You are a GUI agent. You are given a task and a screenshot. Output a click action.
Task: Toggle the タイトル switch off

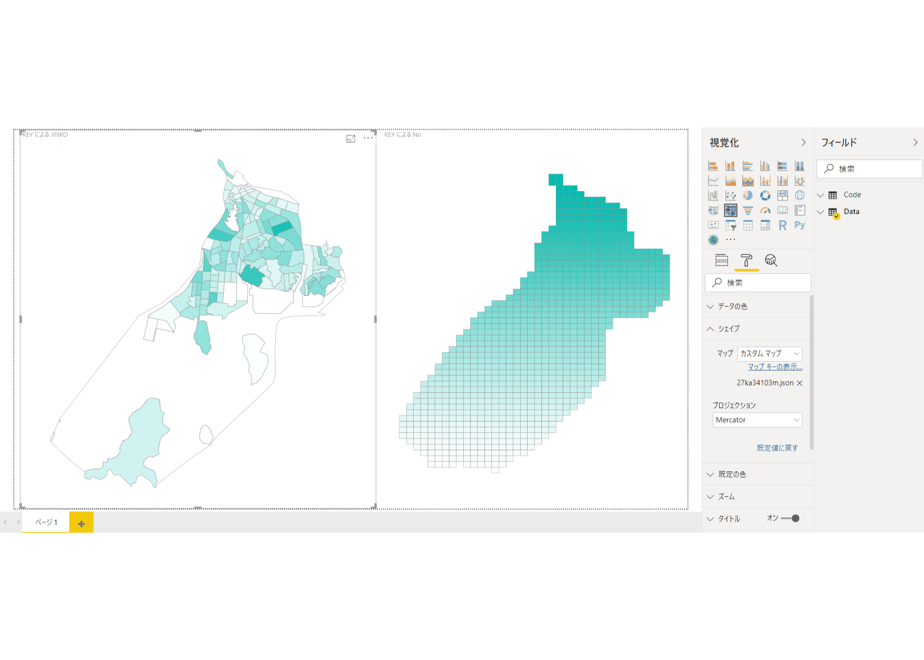click(790, 519)
